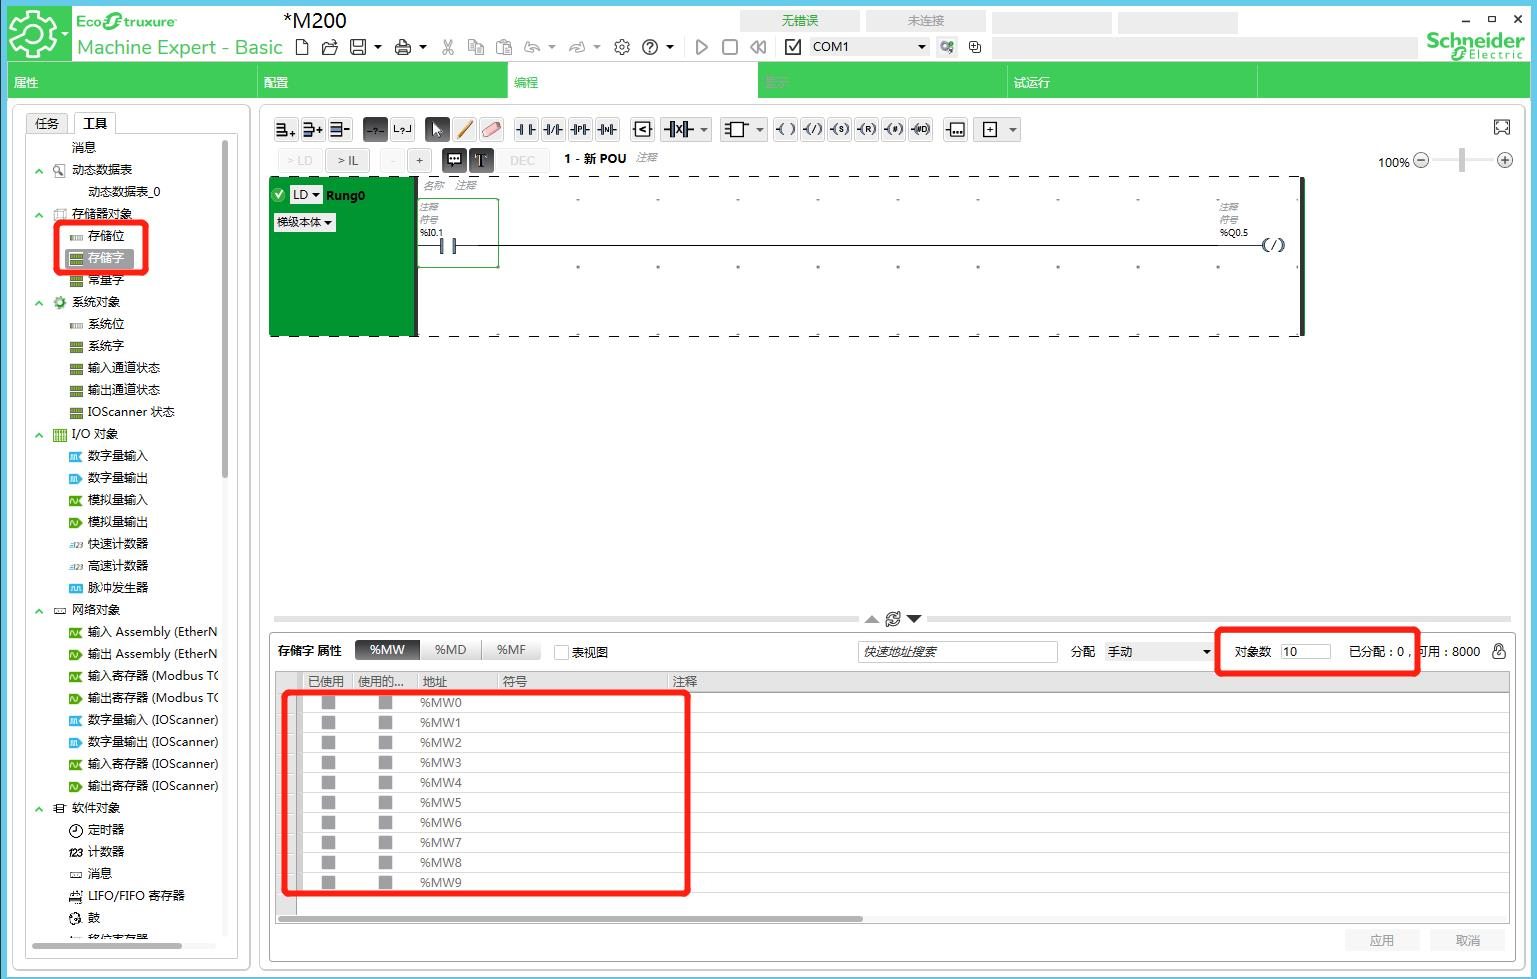Toggle the checkbox beside the COM1 port
Viewport: 1537px width, 979px height.
(x=793, y=47)
